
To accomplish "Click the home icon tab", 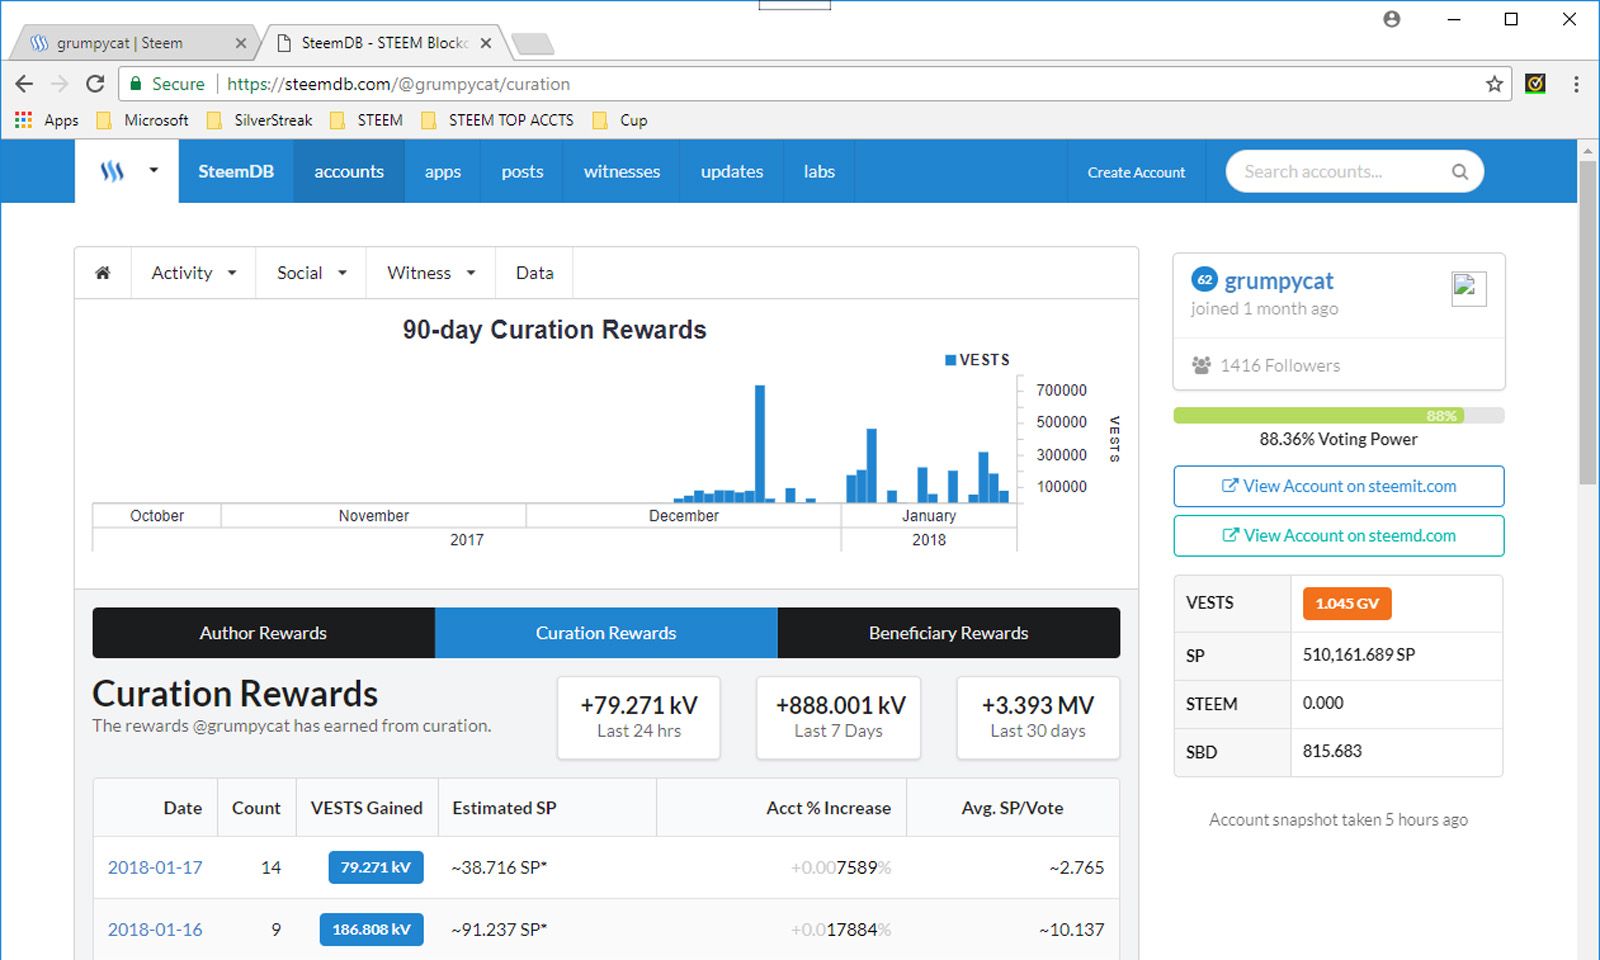I will tap(103, 273).
